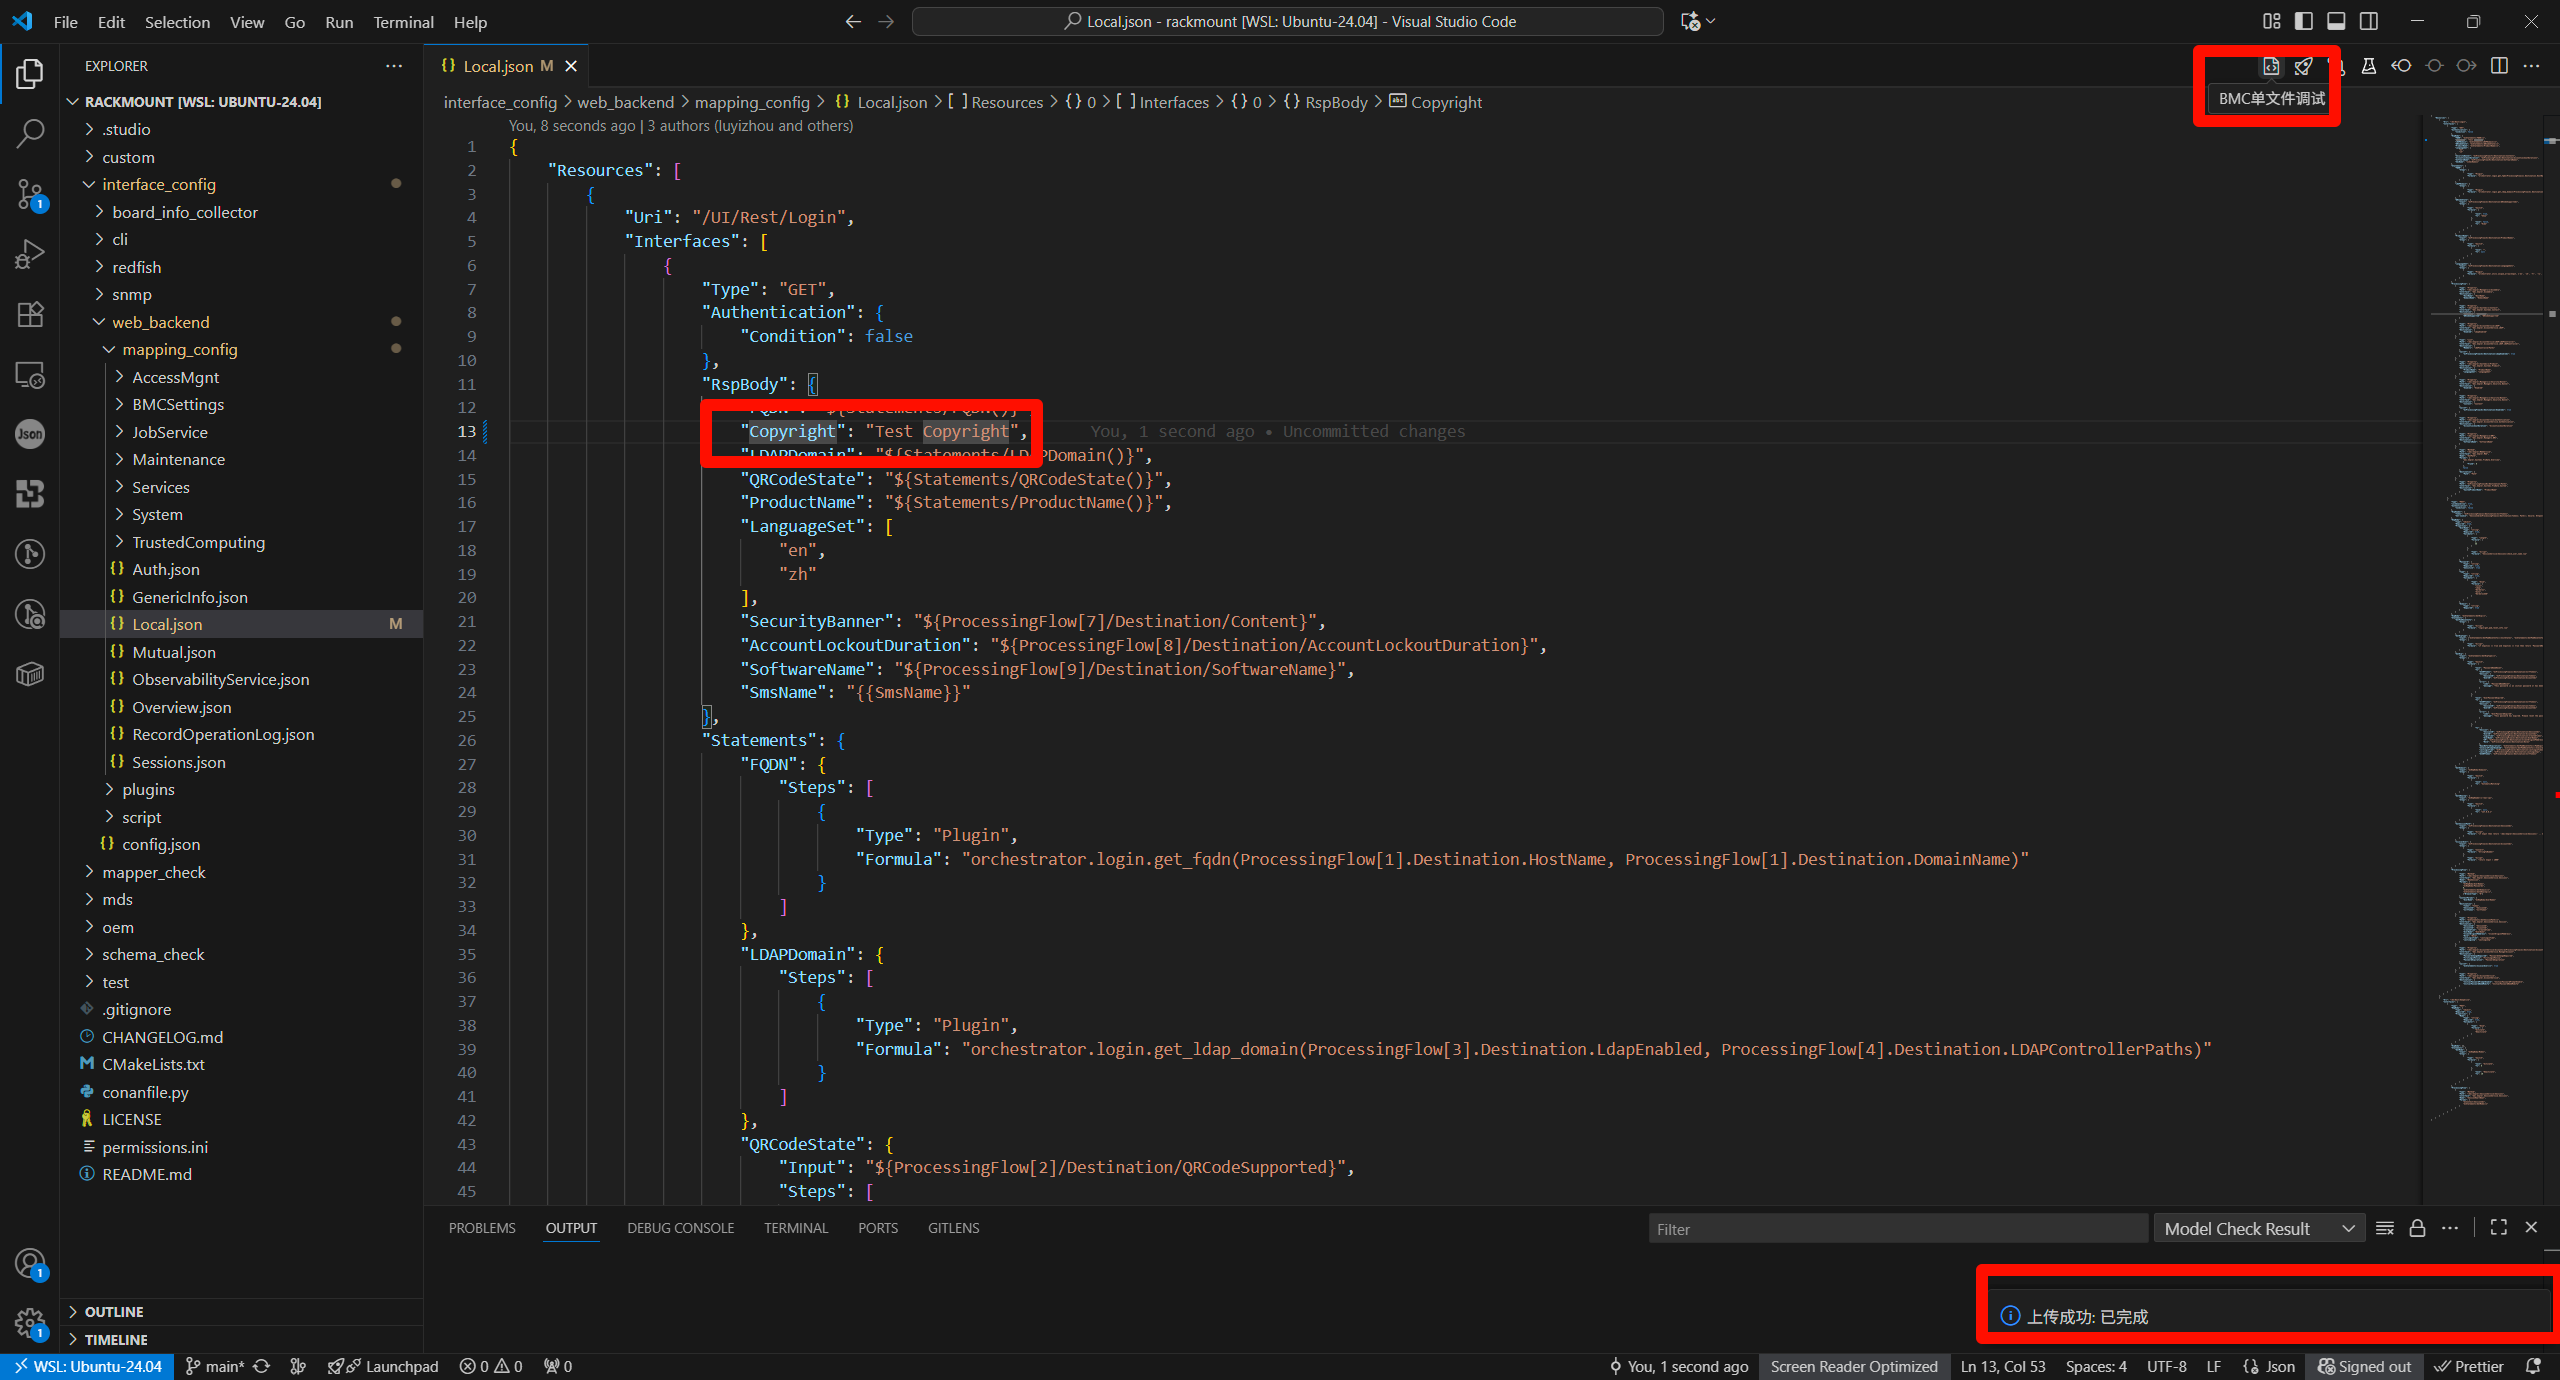Toggle the bottom panel visibility
The image size is (2560, 1380).
tap(2336, 21)
